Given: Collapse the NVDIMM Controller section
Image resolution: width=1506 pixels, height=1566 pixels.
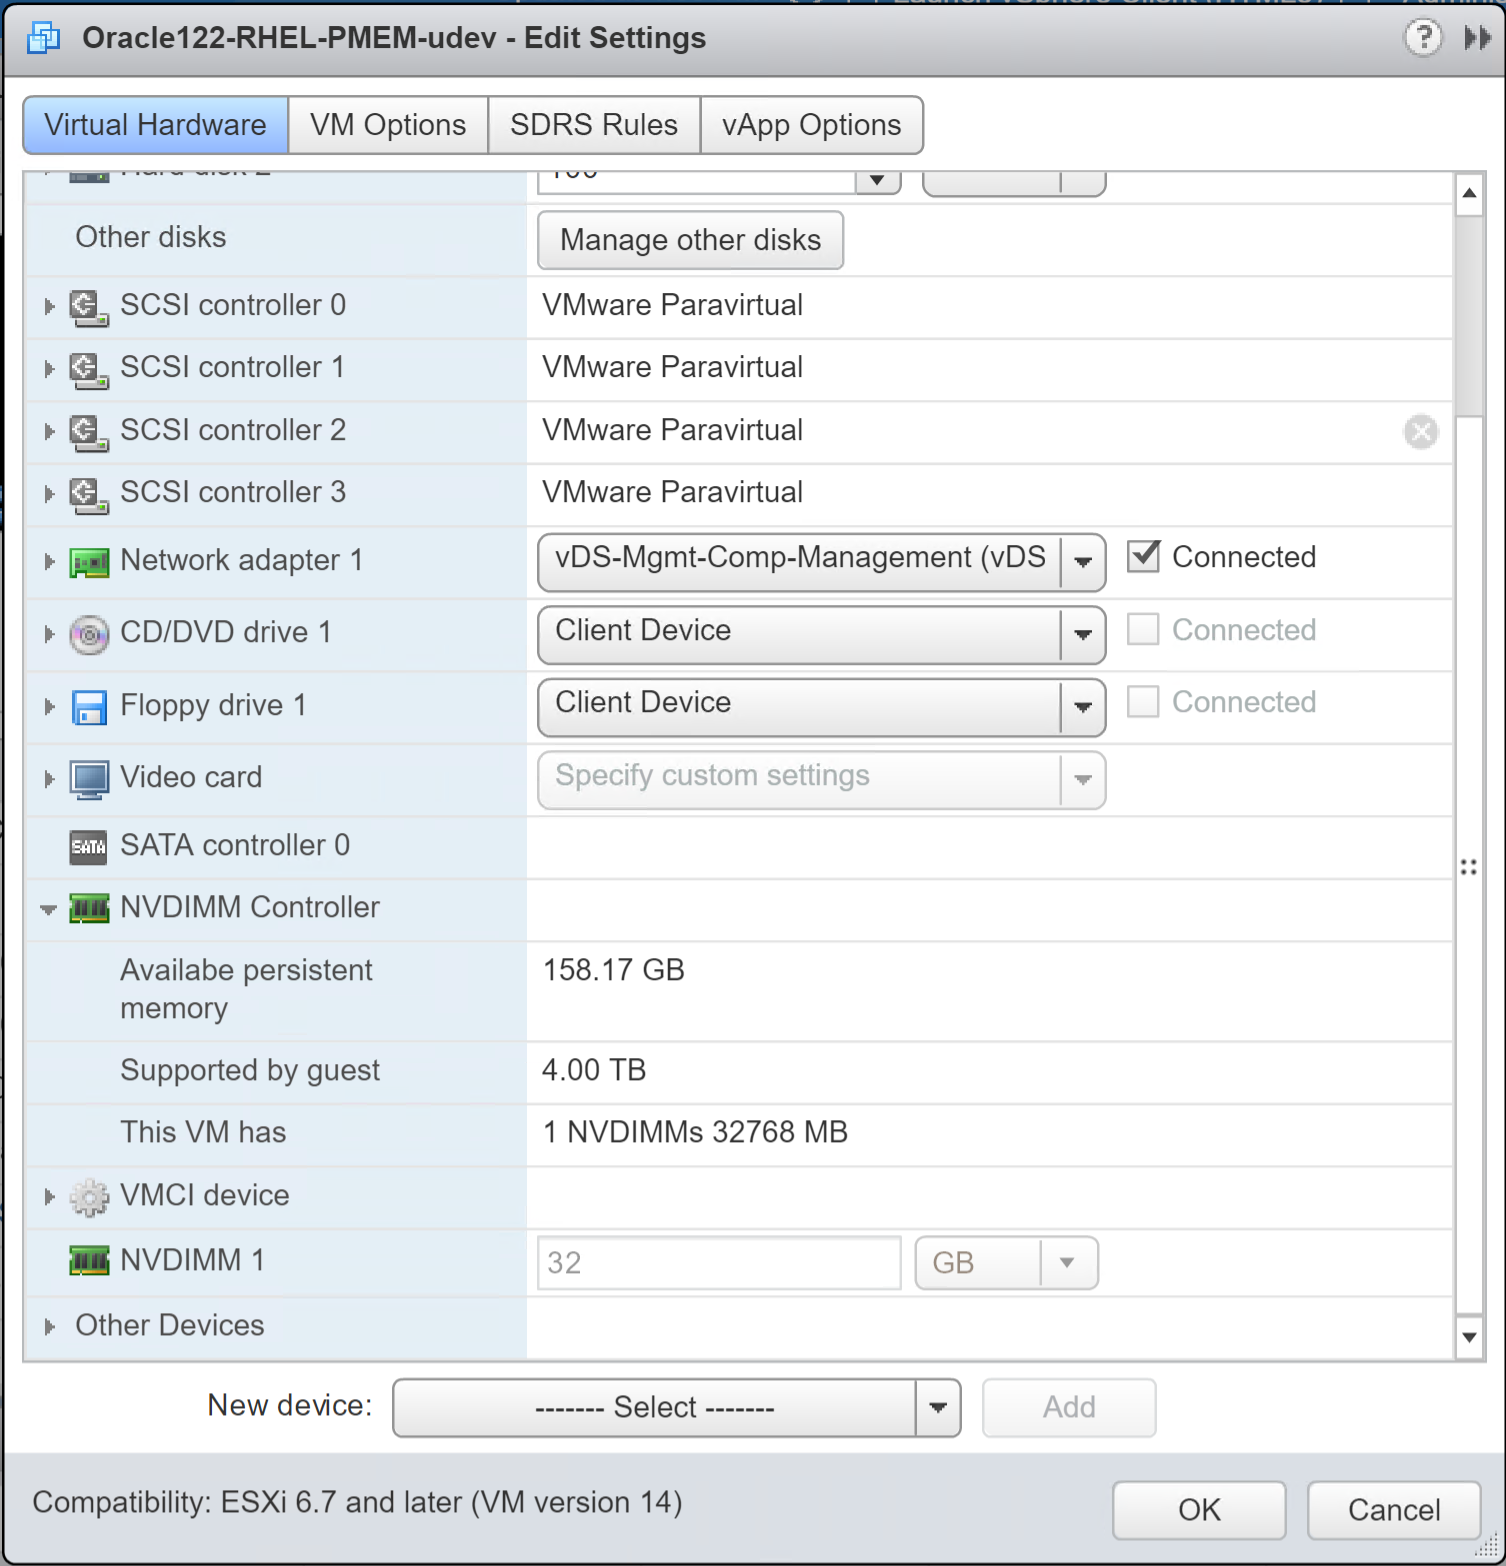Looking at the screenshot, I should pos(48,909).
